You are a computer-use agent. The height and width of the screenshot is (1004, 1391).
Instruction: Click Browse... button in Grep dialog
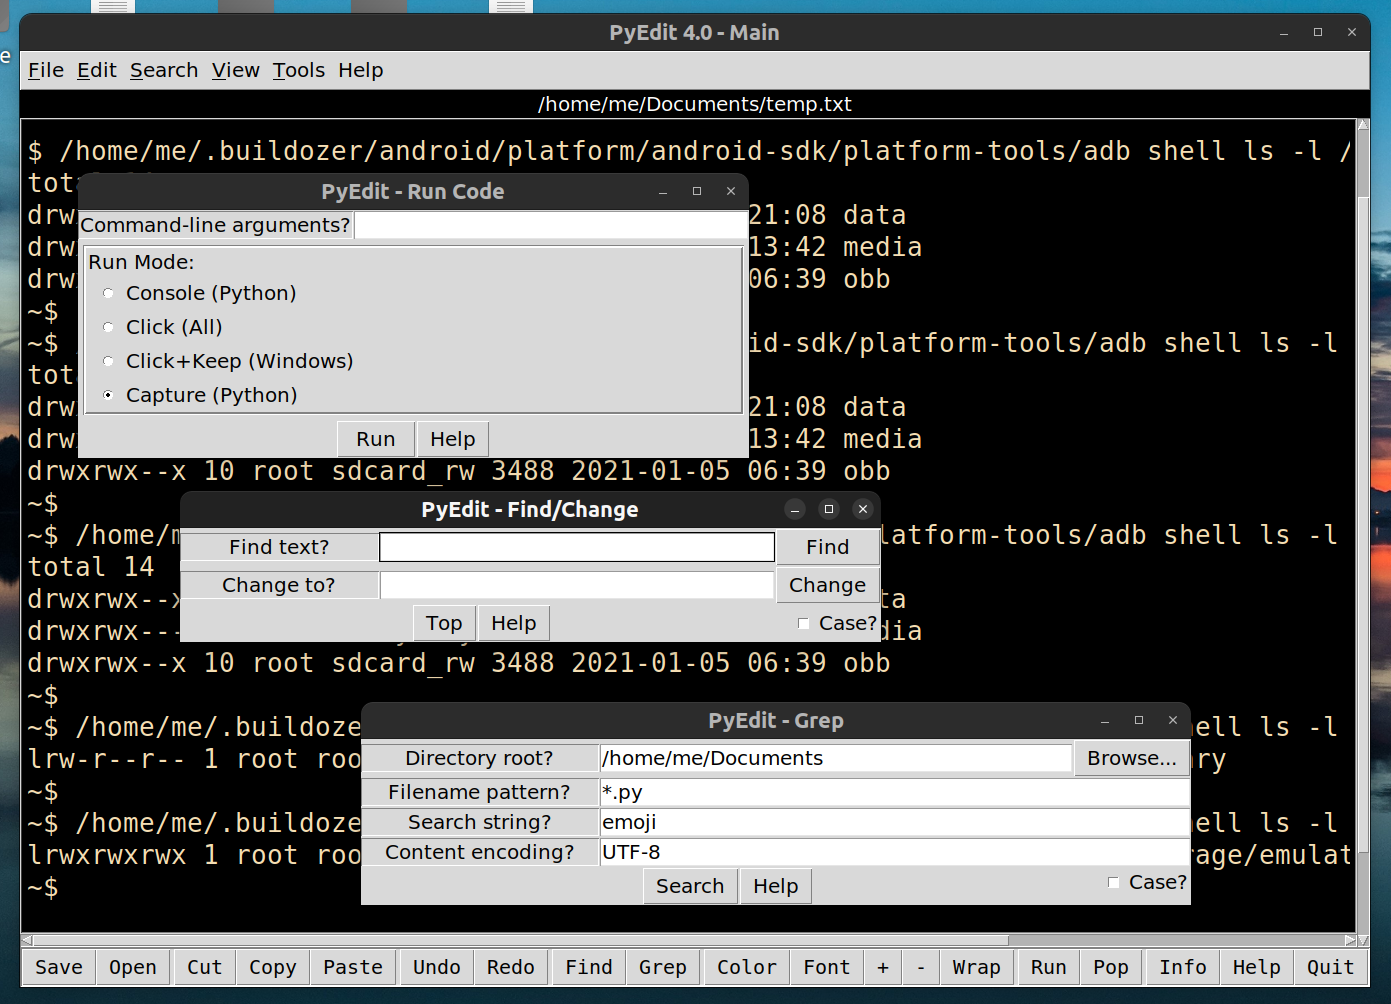[x=1132, y=758]
